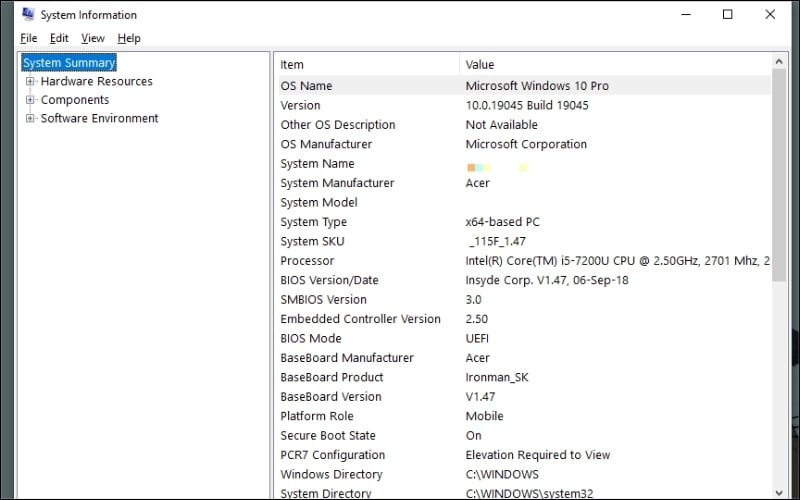Click the Value column header
Screen dimensions: 800x500
[x=615, y=65]
